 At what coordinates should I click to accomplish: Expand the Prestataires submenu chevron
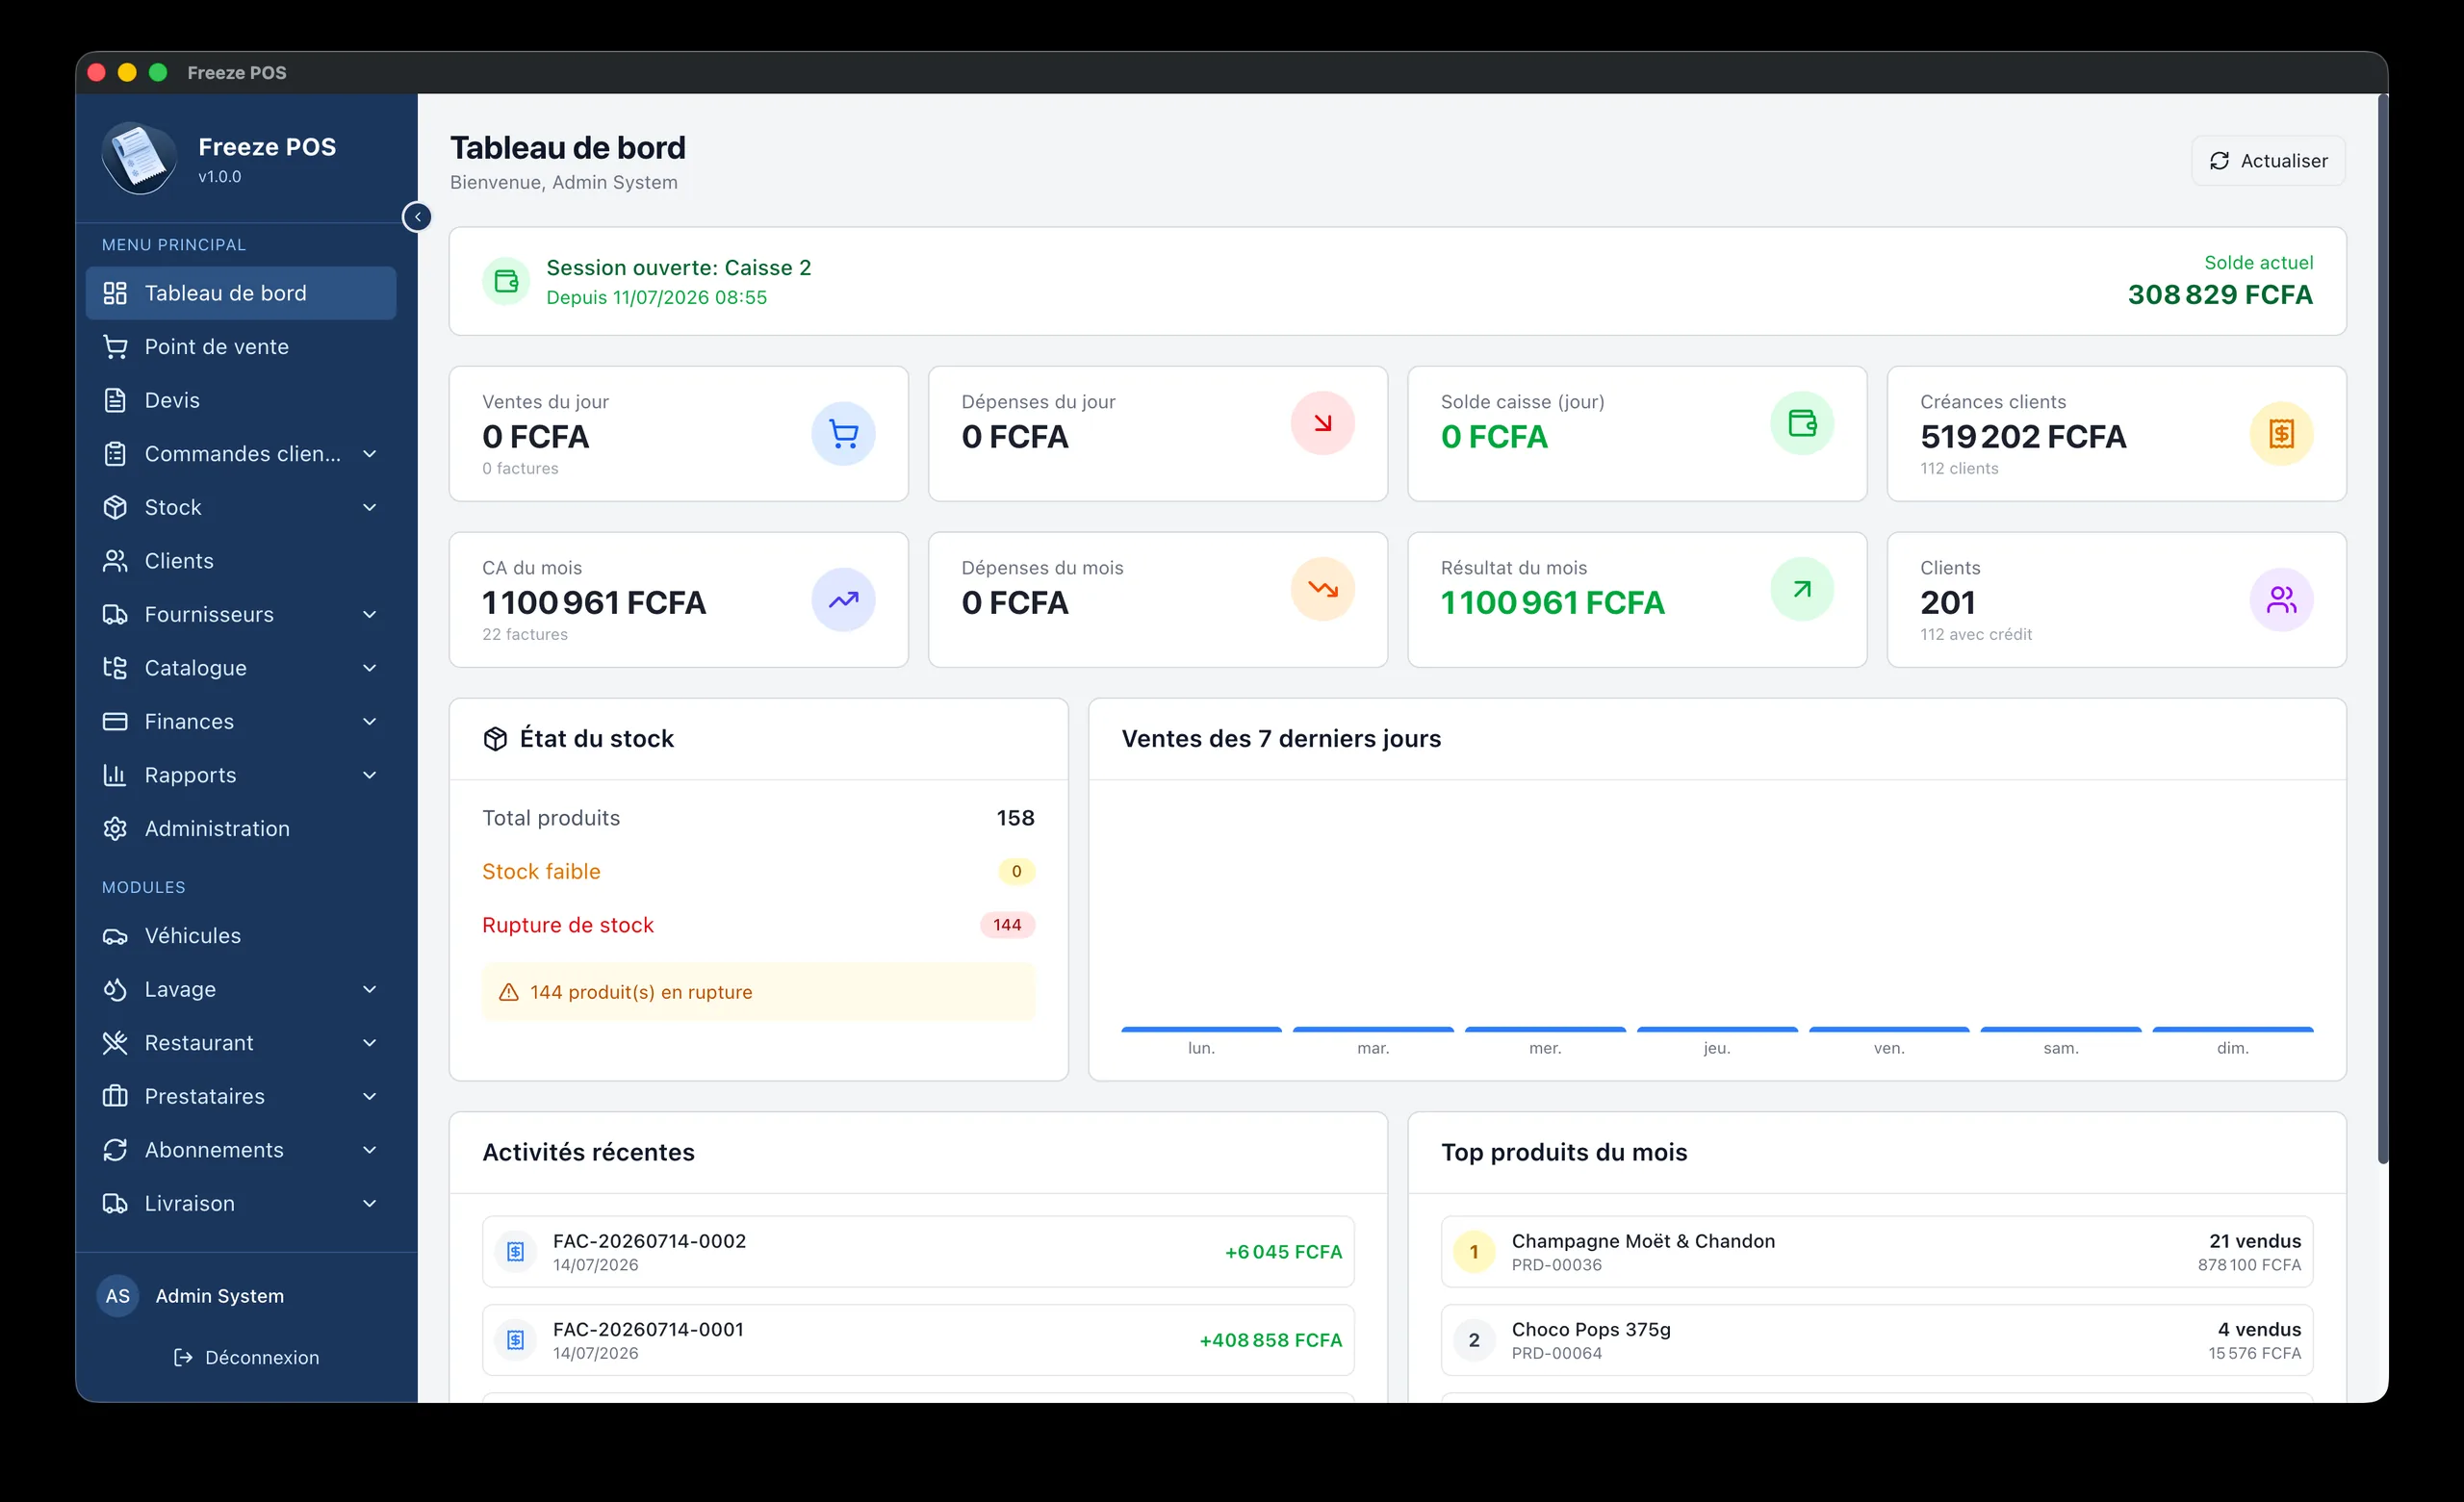[x=370, y=1096]
